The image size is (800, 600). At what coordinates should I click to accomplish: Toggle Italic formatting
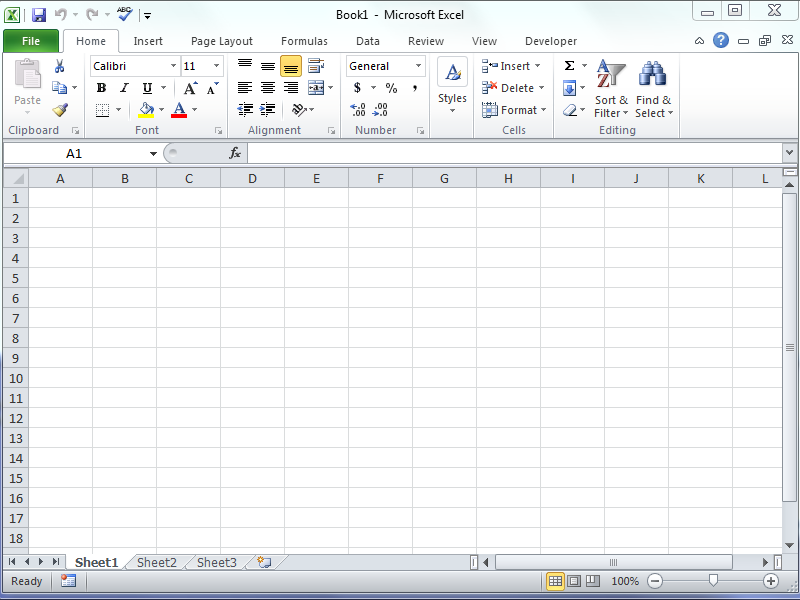click(124, 88)
